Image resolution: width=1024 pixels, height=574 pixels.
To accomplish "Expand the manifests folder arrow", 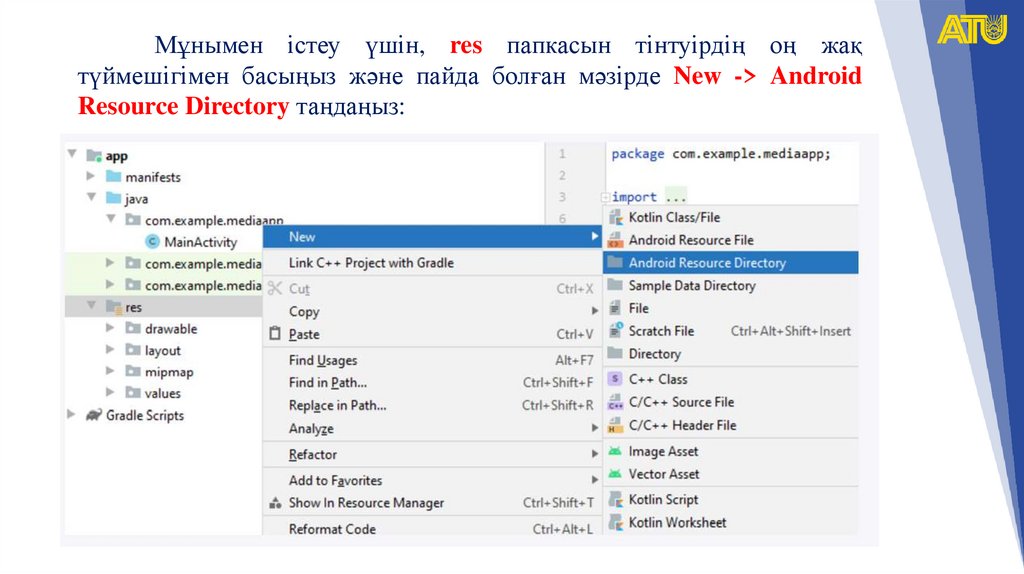I will (91, 177).
